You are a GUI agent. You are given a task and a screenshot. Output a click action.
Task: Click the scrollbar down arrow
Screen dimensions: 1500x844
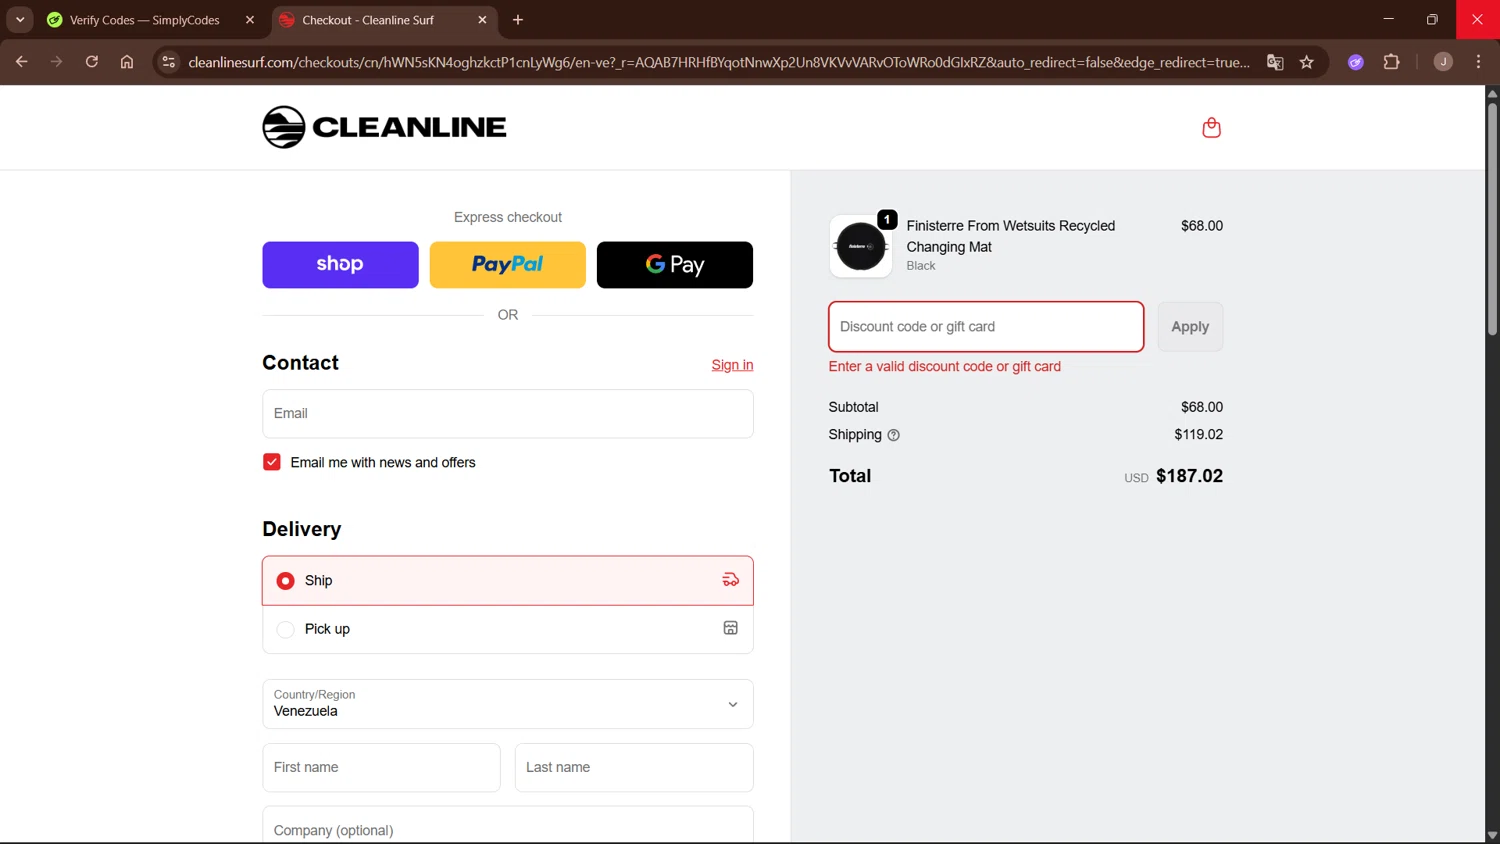click(x=1492, y=836)
